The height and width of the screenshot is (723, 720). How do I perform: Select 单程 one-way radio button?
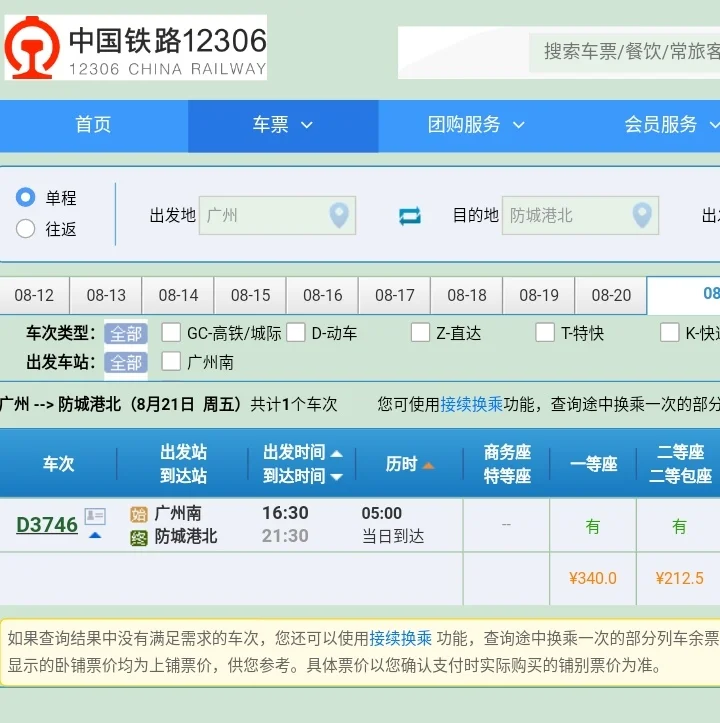click(25, 197)
